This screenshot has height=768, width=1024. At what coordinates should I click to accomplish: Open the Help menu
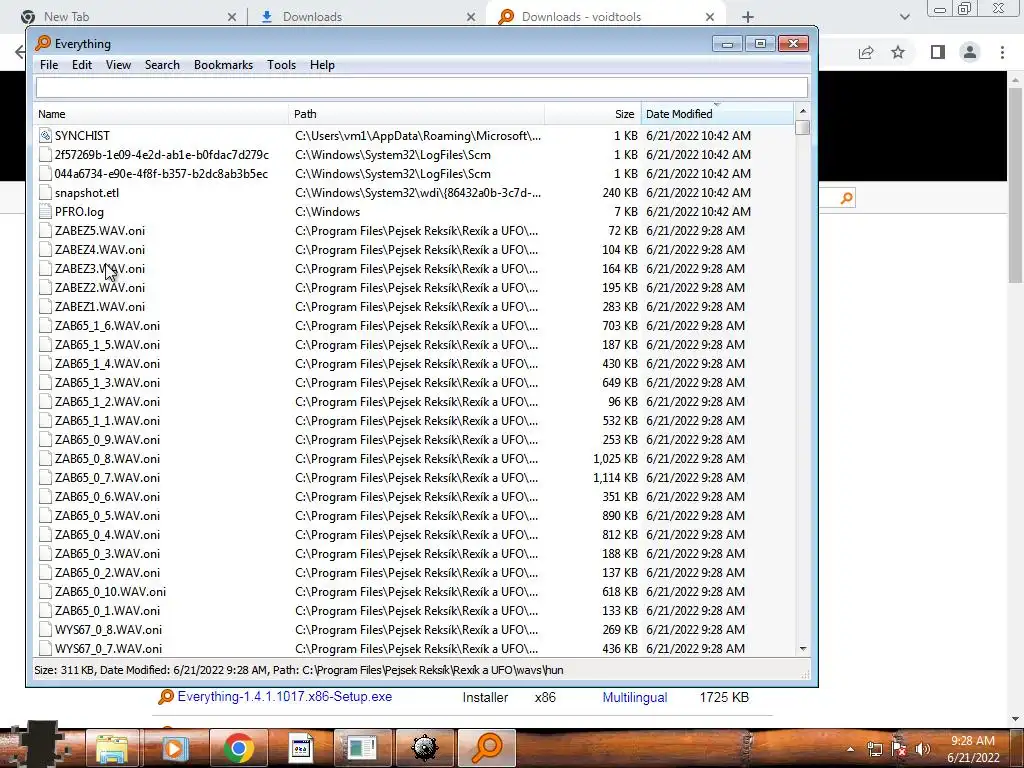pyautogui.click(x=322, y=65)
